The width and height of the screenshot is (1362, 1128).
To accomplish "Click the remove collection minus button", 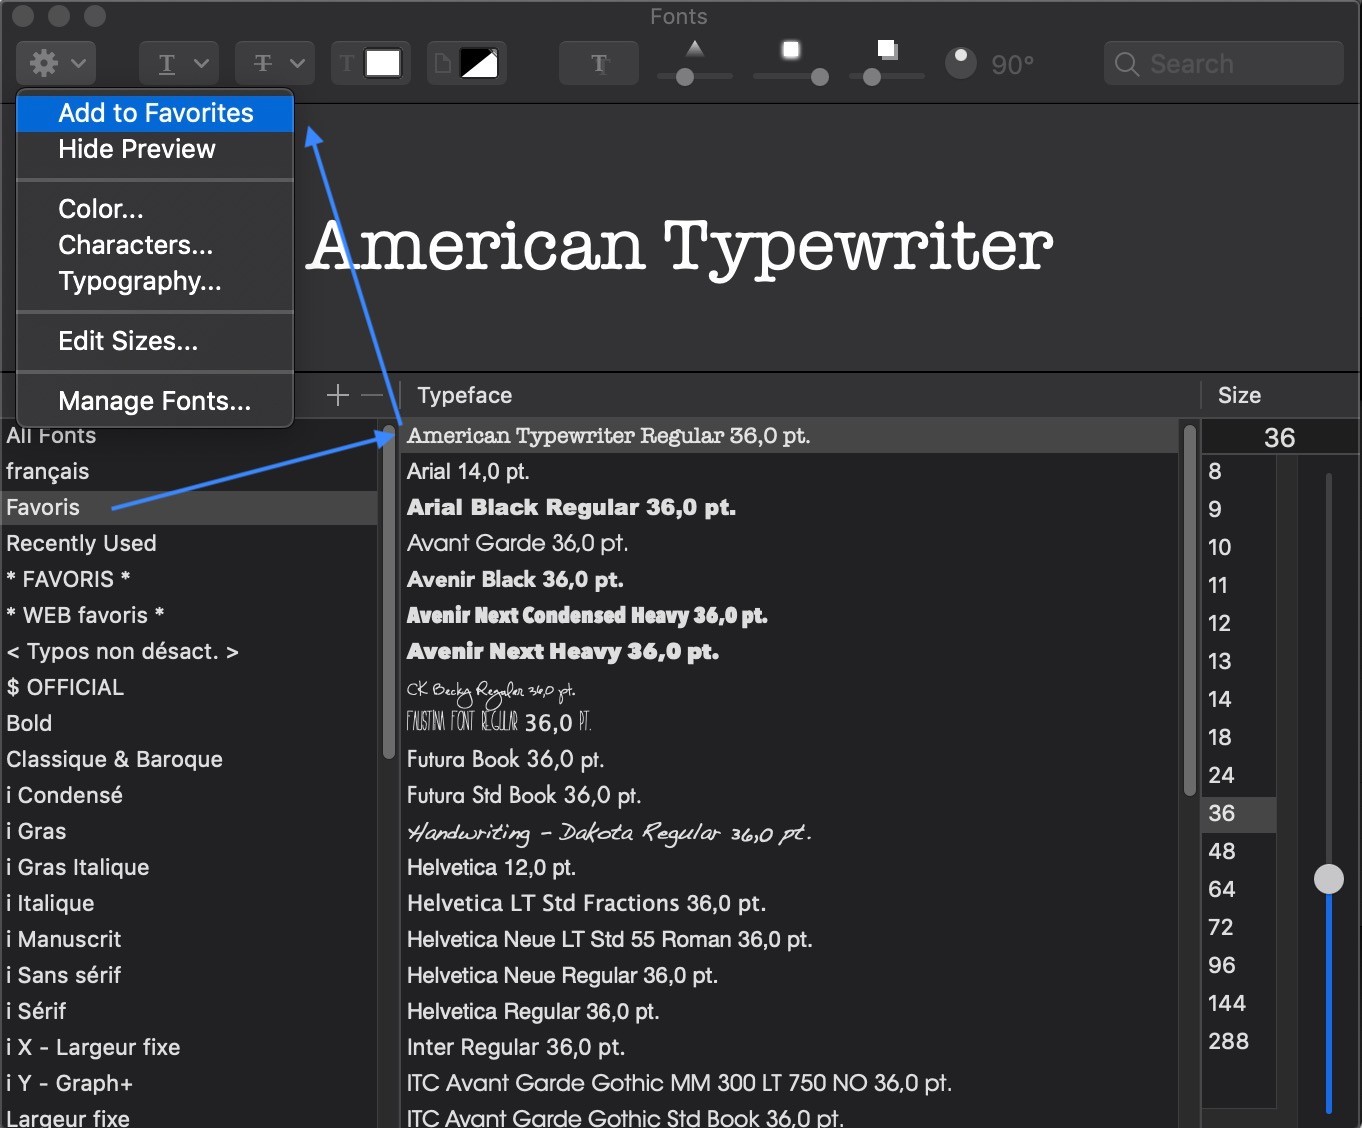I will (372, 396).
